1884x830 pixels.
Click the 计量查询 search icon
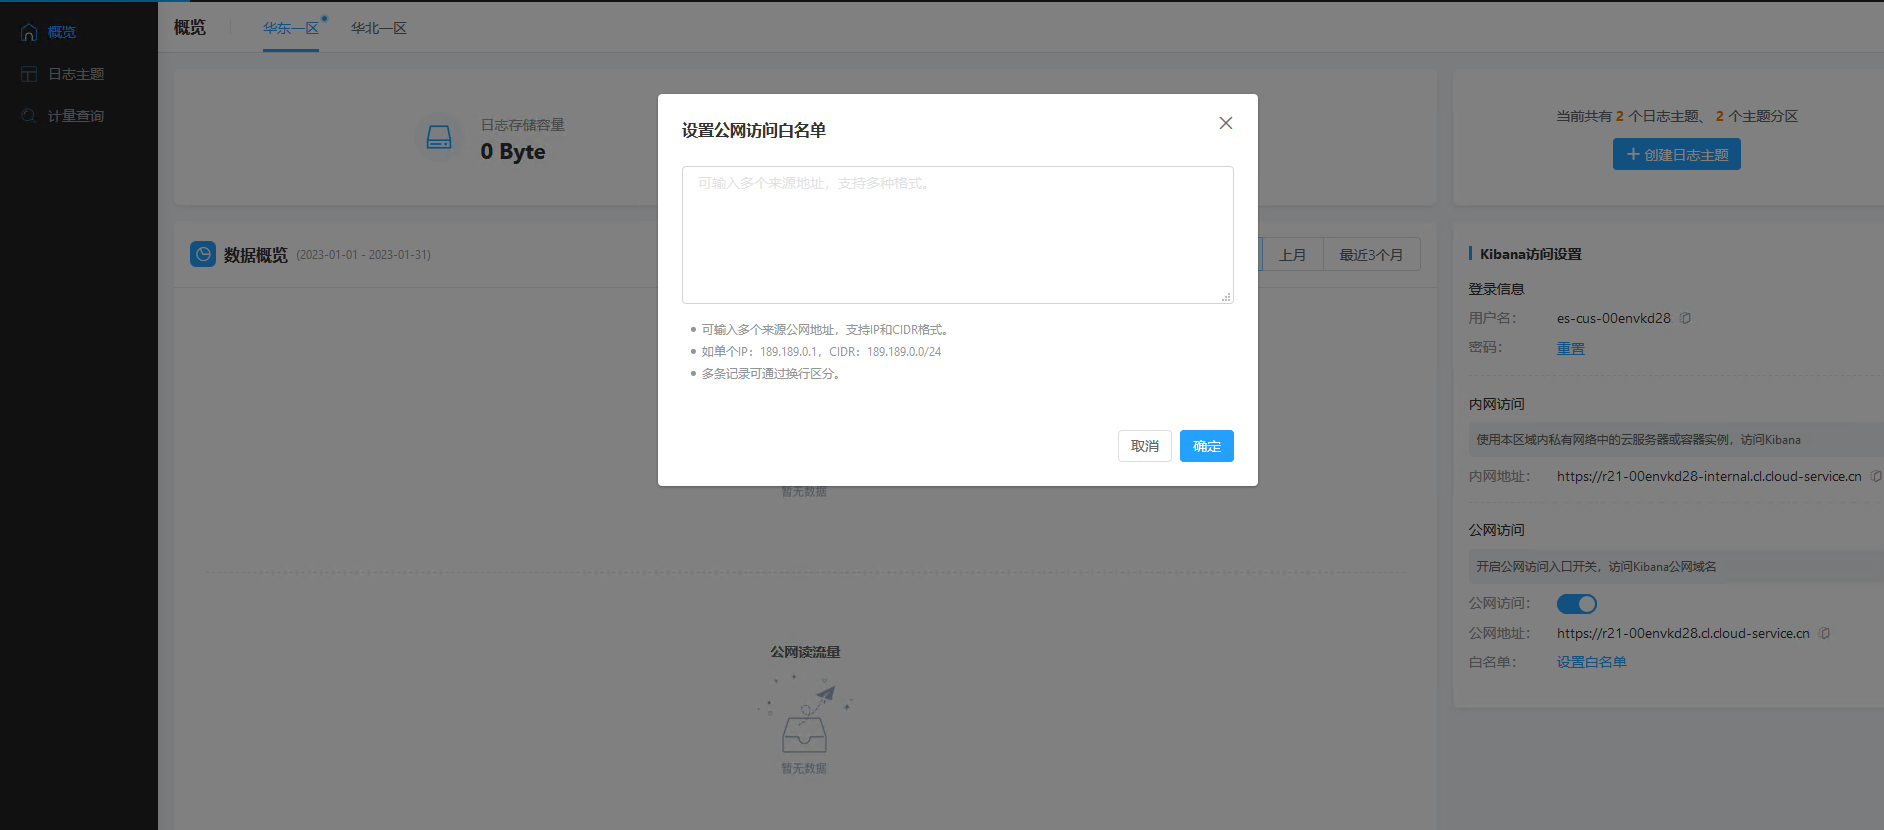29,116
